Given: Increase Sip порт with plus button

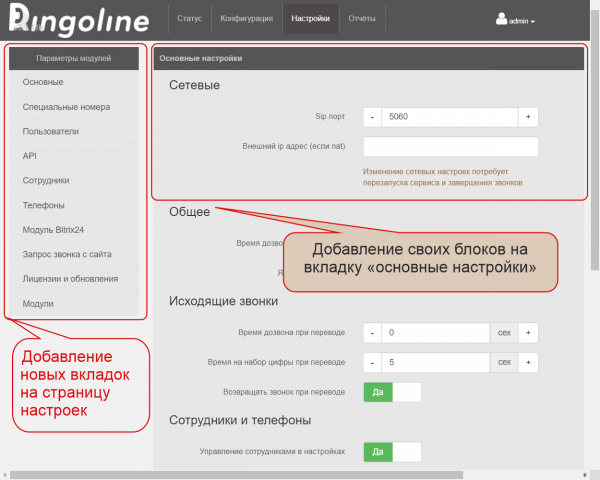Looking at the screenshot, I should pyautogui.click(x=528, y=117).
